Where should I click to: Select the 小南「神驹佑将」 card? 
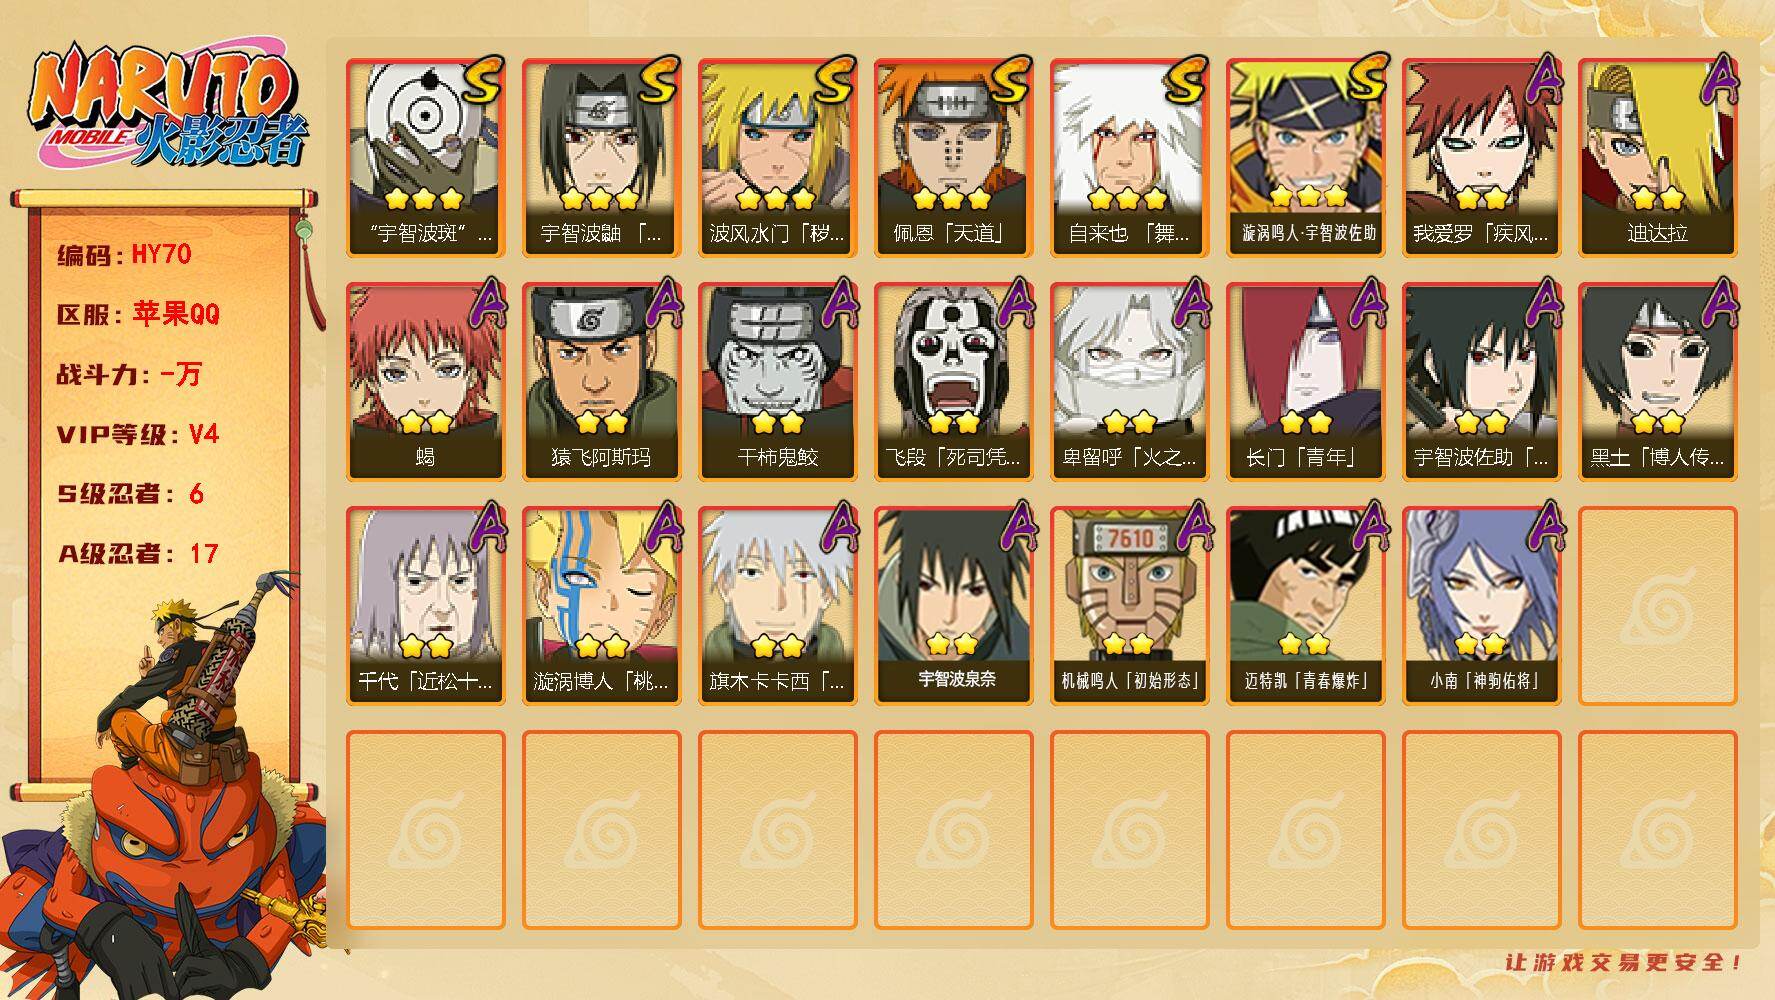(1481, 606)
